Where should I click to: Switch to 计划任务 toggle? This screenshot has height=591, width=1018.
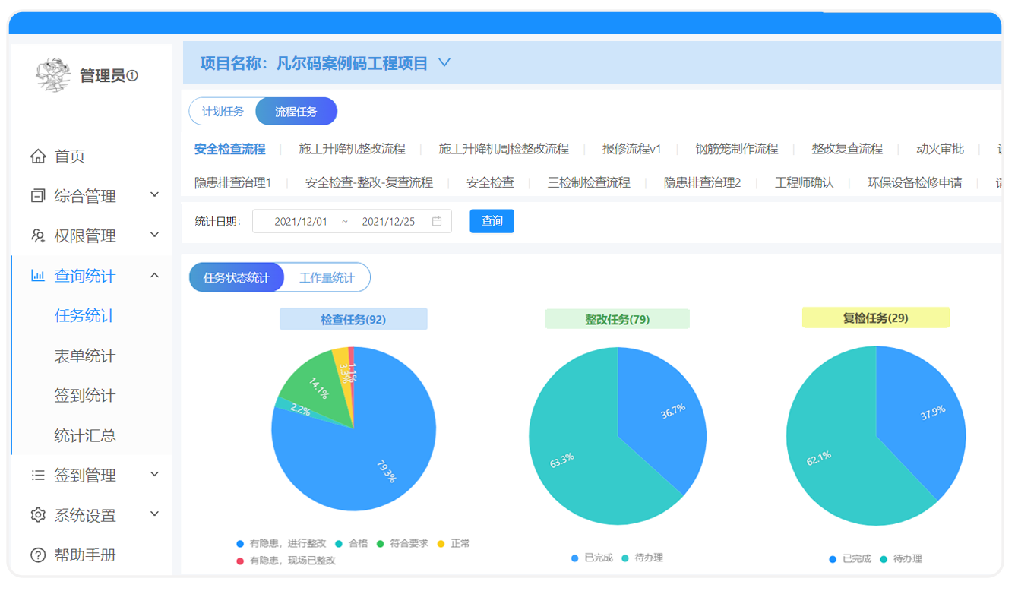[x=223, y=111]
